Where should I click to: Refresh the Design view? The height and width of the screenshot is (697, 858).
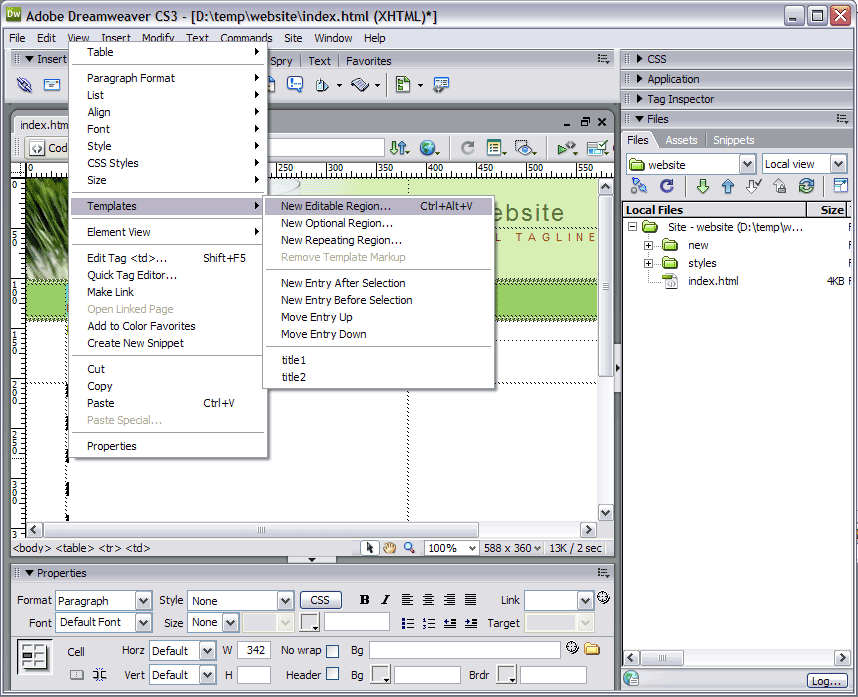tap(467, 147)
